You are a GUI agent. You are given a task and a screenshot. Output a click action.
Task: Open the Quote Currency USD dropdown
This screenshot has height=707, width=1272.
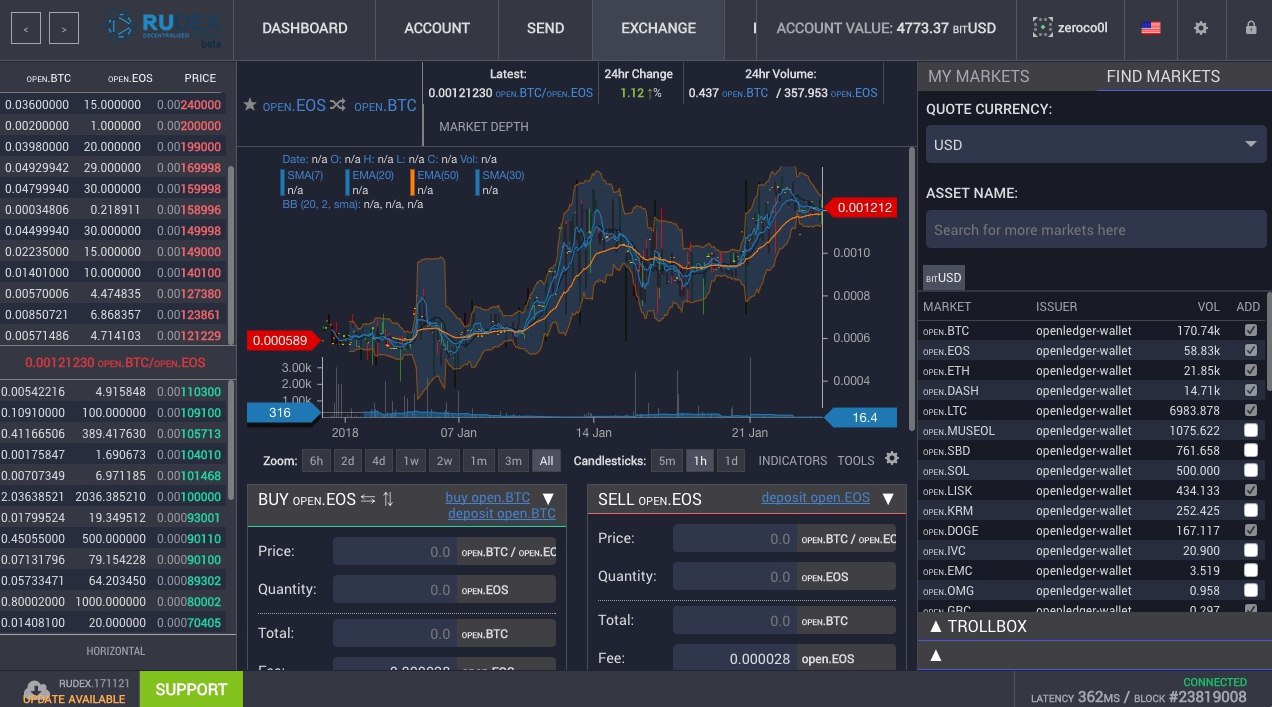(x=1096, y=144)
